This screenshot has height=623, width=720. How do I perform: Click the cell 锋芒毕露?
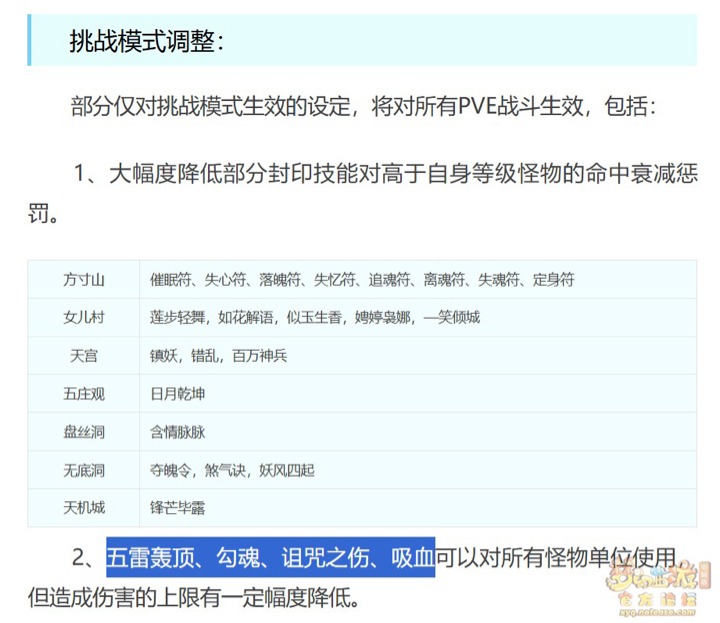[418, 508]
